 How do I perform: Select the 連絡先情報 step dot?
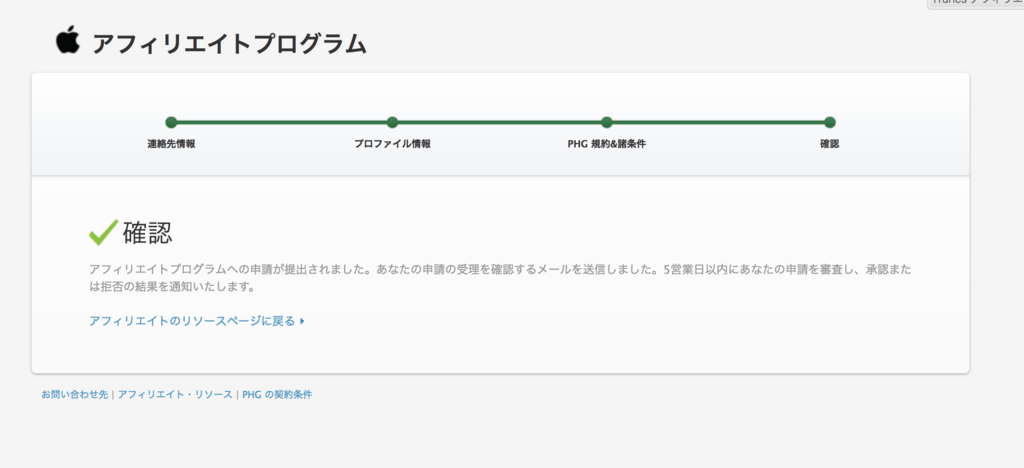coord(171,122)
